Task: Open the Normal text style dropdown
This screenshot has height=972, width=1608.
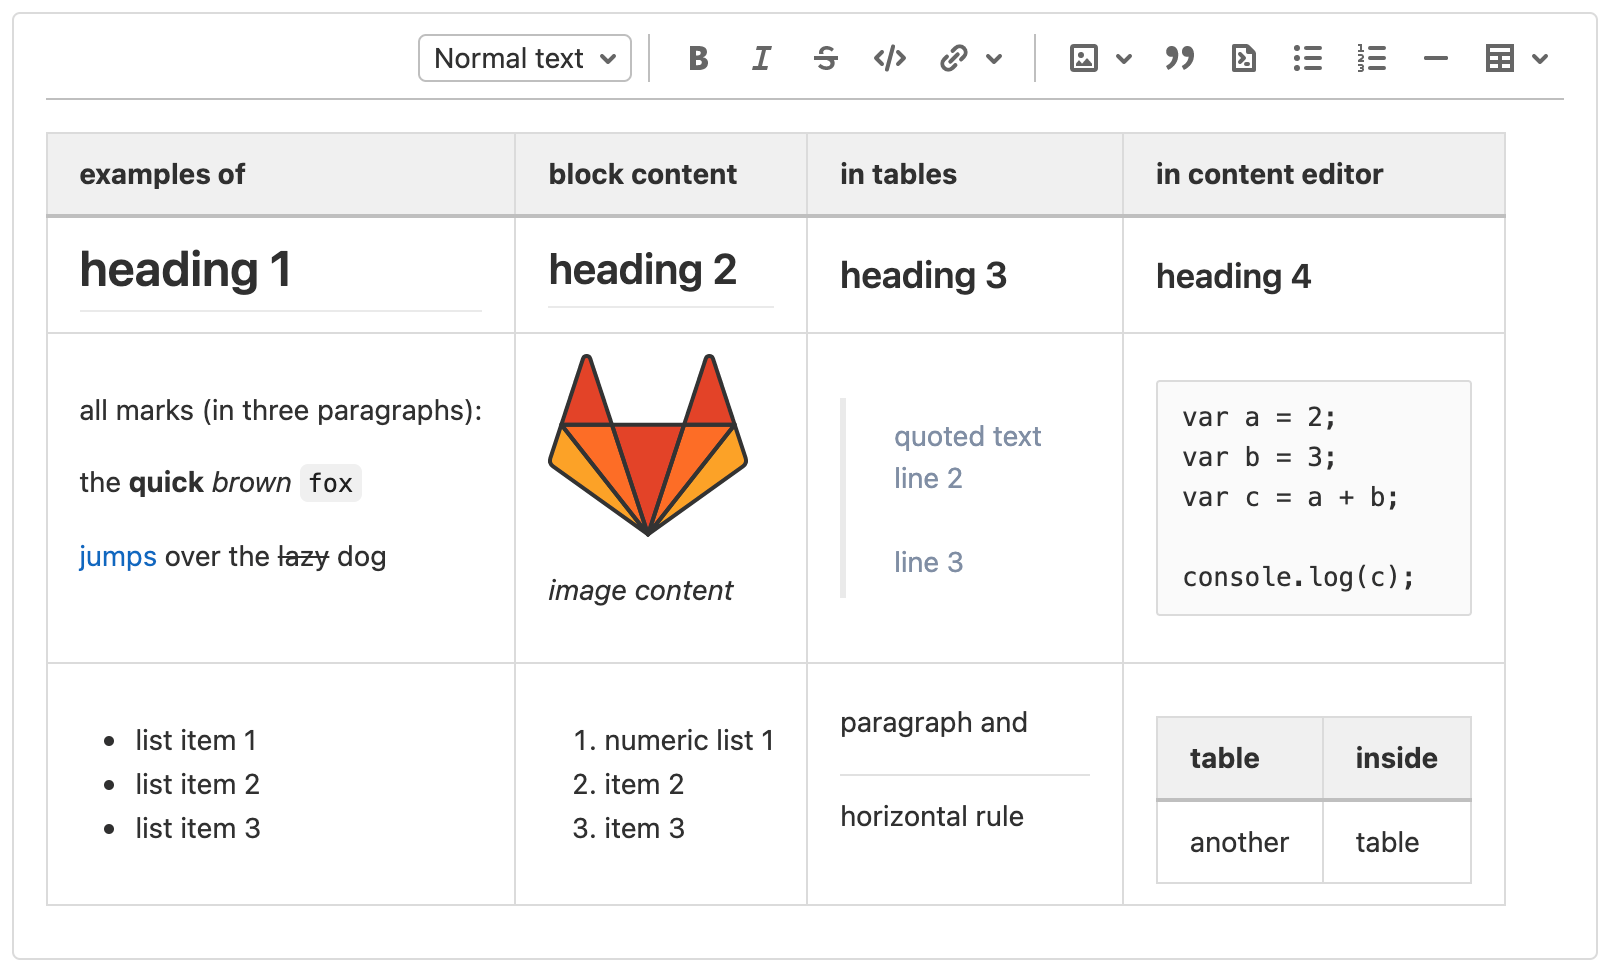Action: (x=524, y=58)
